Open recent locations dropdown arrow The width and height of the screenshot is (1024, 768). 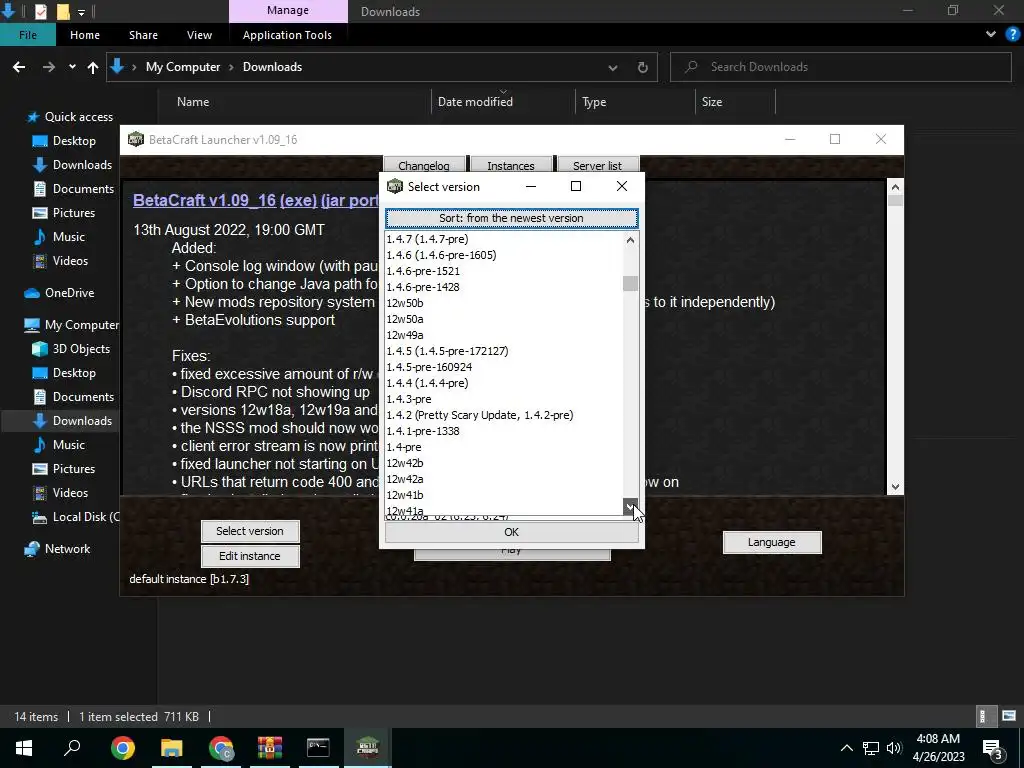72,67
